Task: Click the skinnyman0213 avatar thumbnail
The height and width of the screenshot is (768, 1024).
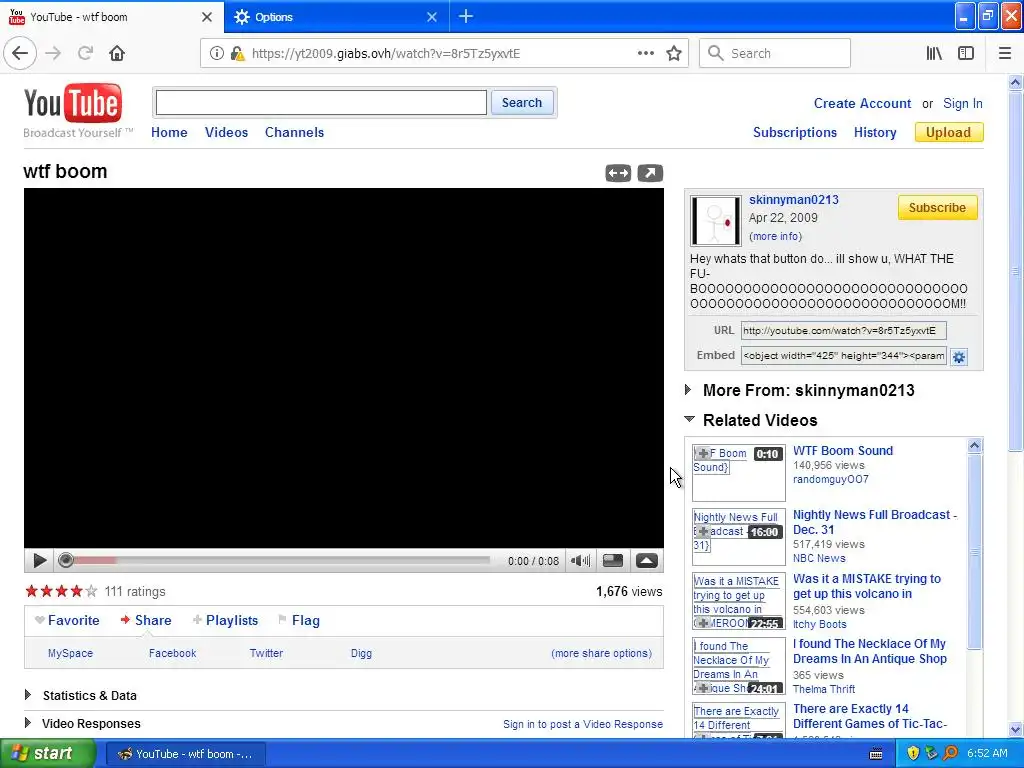Action: (x=716, y=221)
